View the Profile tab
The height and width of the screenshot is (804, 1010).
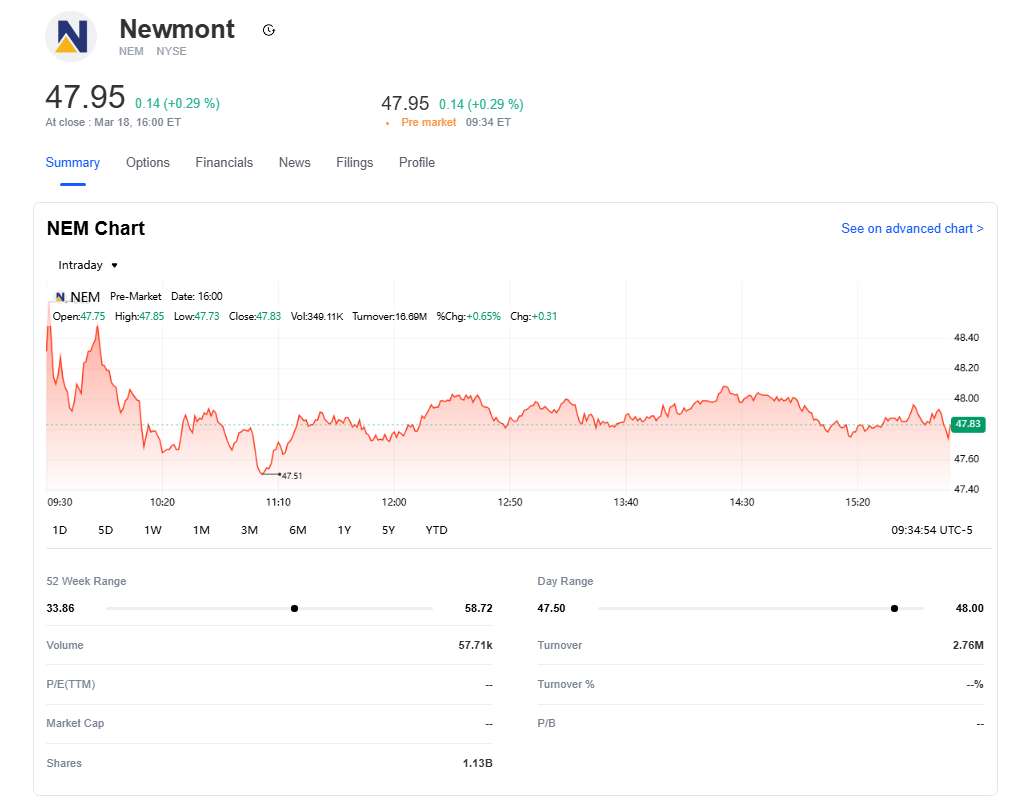(416, 163)
